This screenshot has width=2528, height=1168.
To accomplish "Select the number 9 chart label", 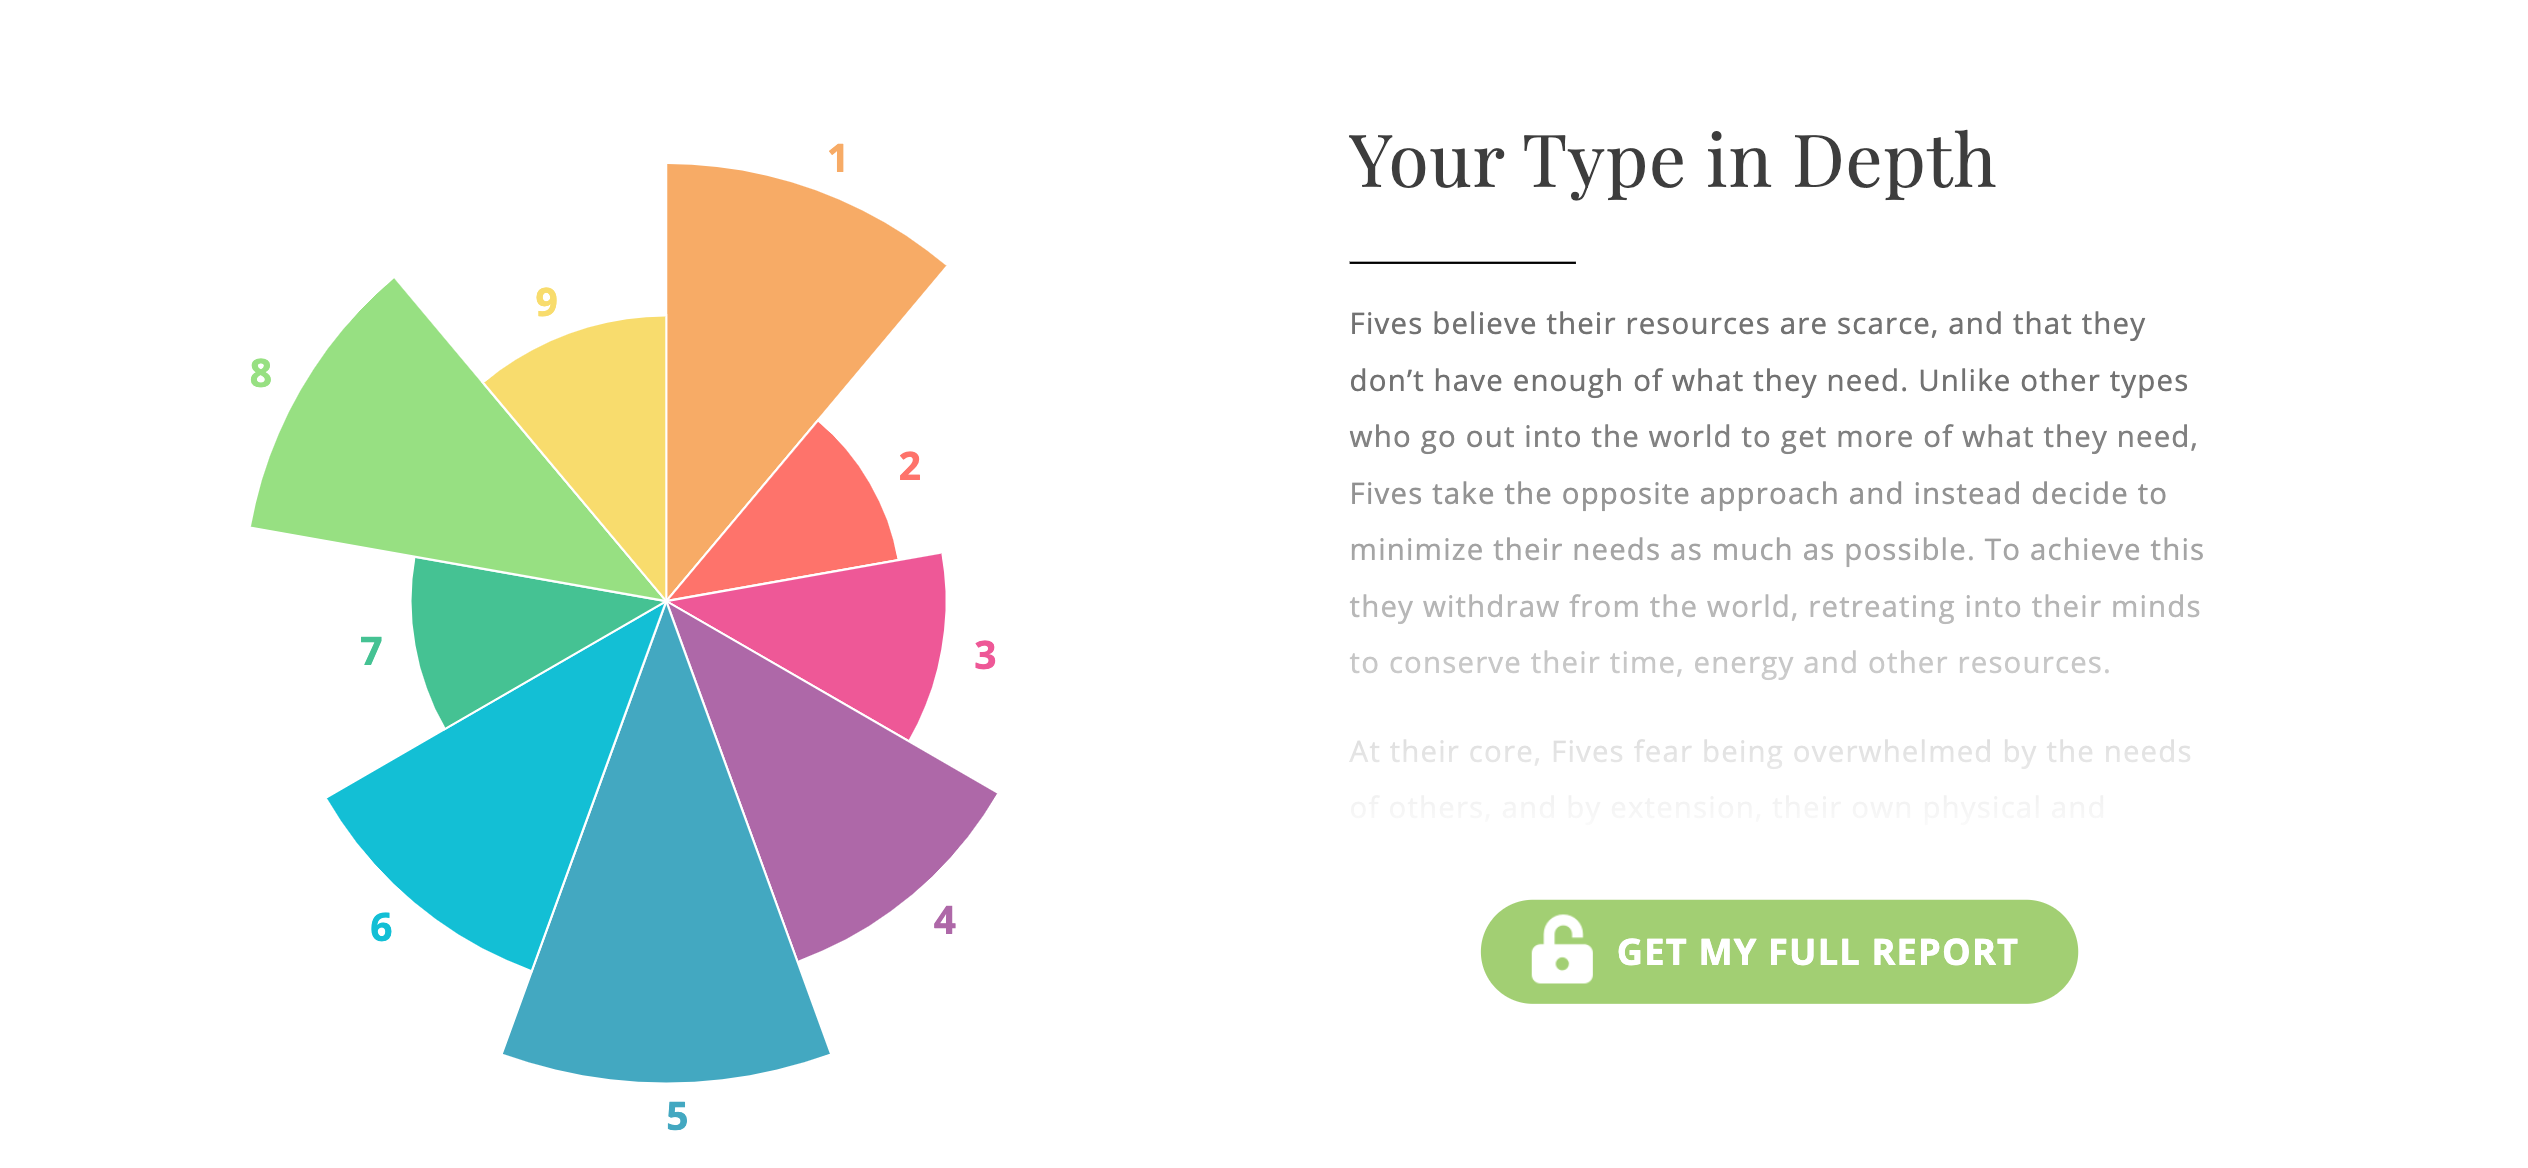I will [545, 303].
